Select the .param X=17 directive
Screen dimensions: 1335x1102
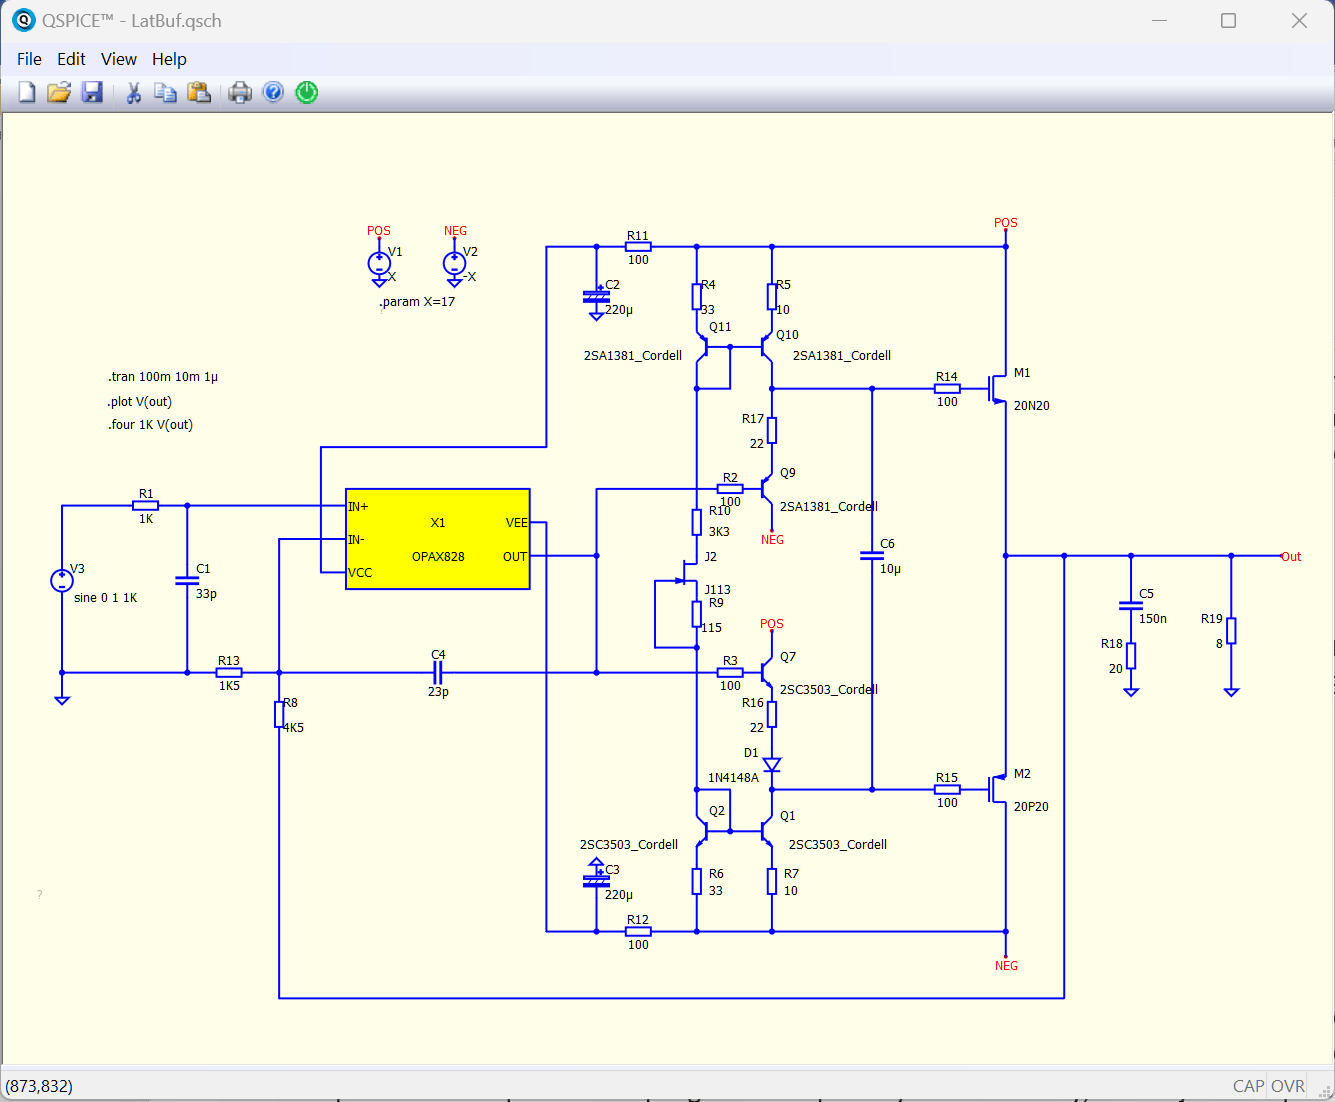tap(417, 301)
